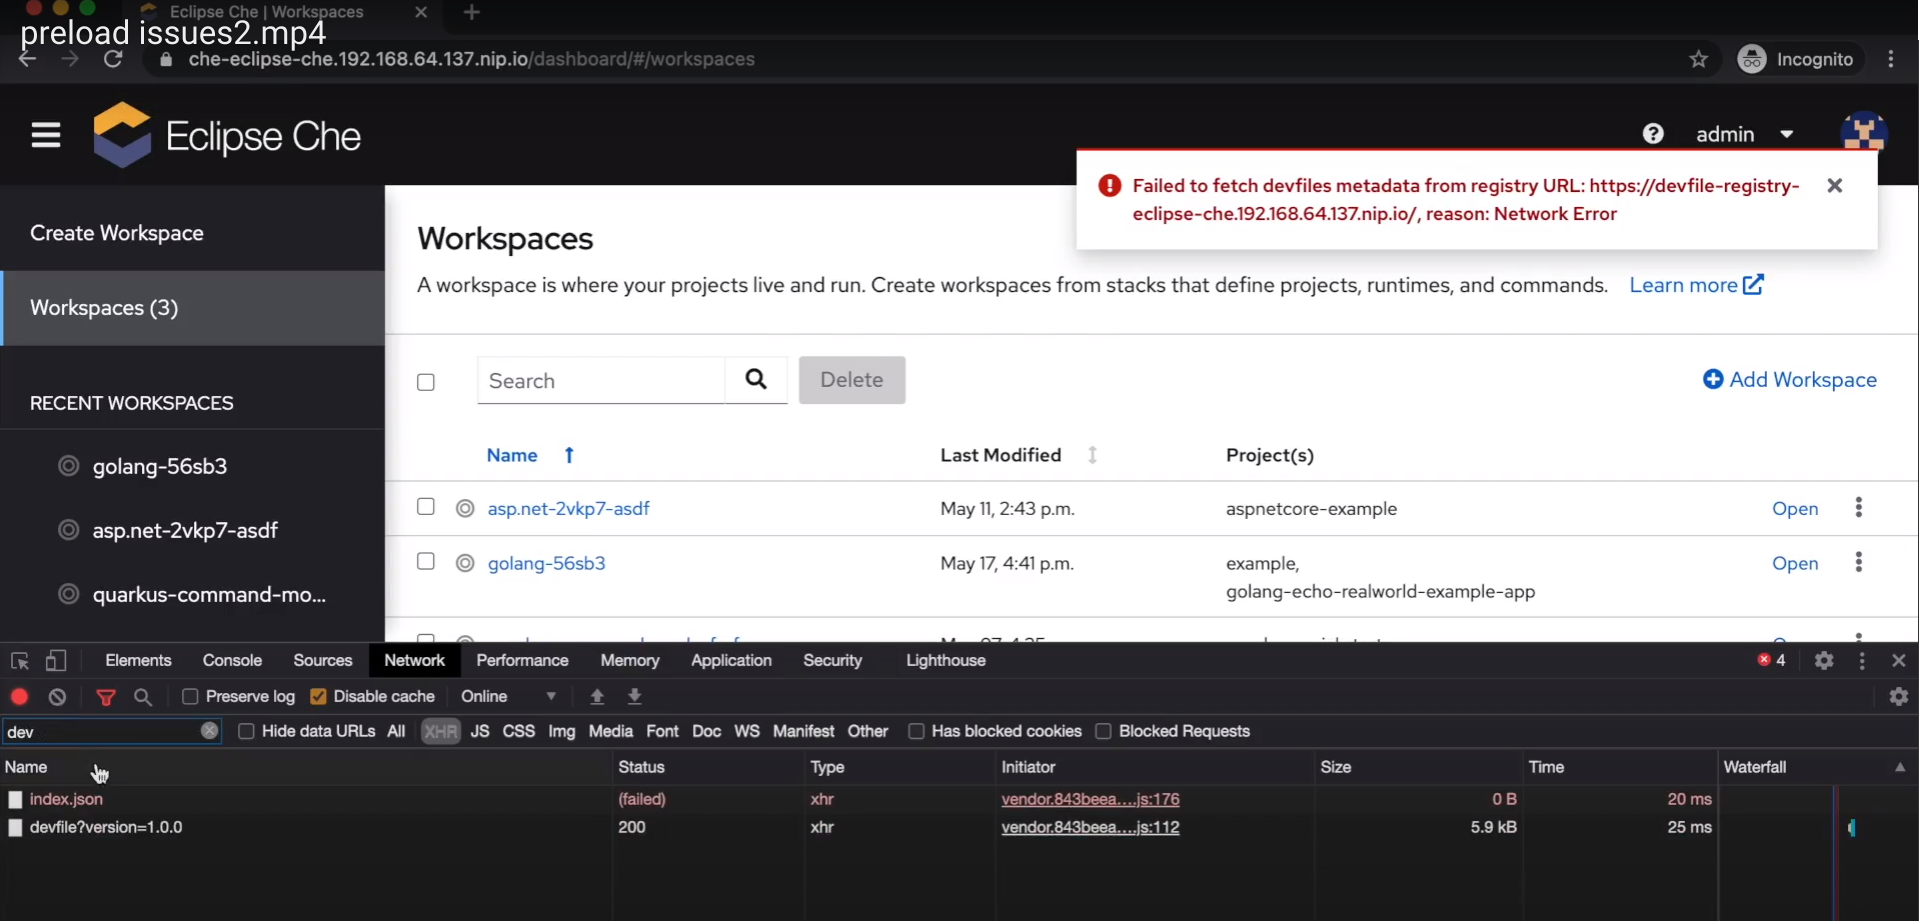Screen dimensions: 1919x921
Task: Clear the network log with the clear icon
Action: point(57,696)
